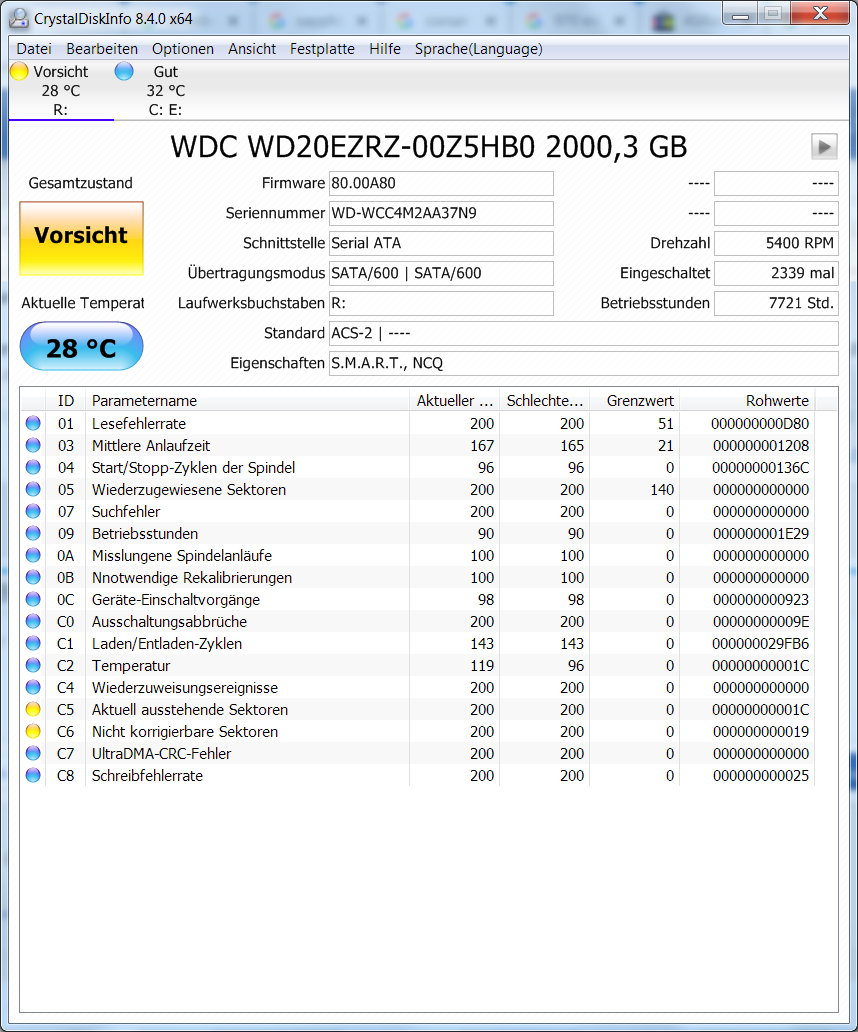Select the yellow Vorsicht disk R: status icon
Image resolution: width=858 pixels, height=1032 pixels.
(x=19, y=71)
